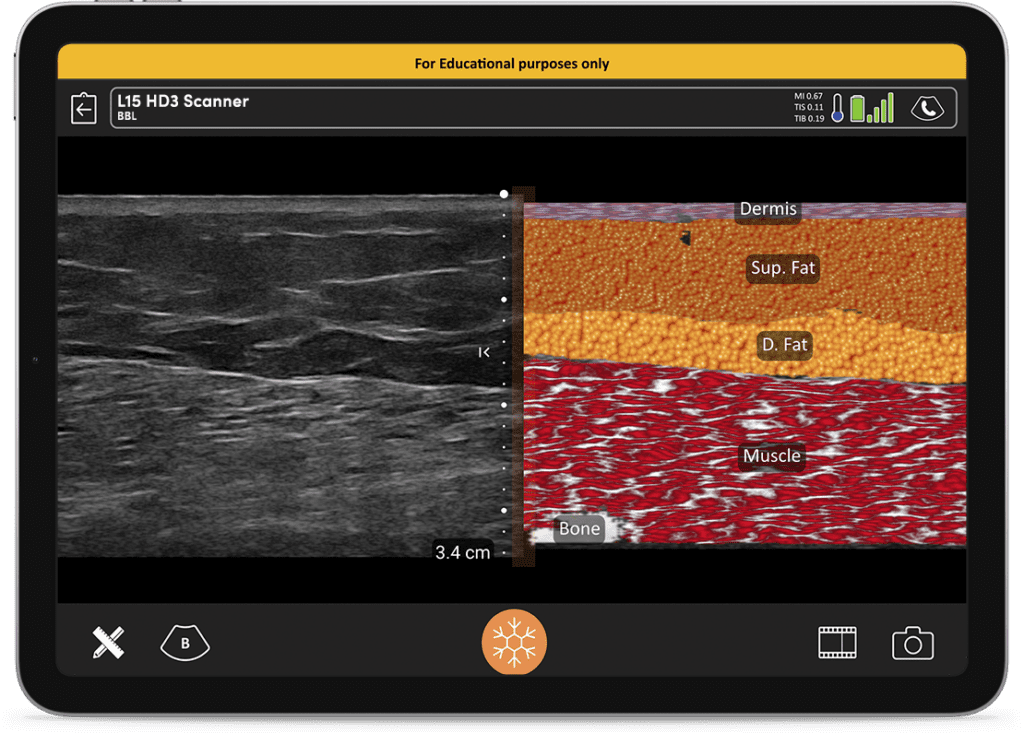Select the B-mode imaging icon
Screen dimensions: 1024x733
pyautogui.click(x=185, y=643)
